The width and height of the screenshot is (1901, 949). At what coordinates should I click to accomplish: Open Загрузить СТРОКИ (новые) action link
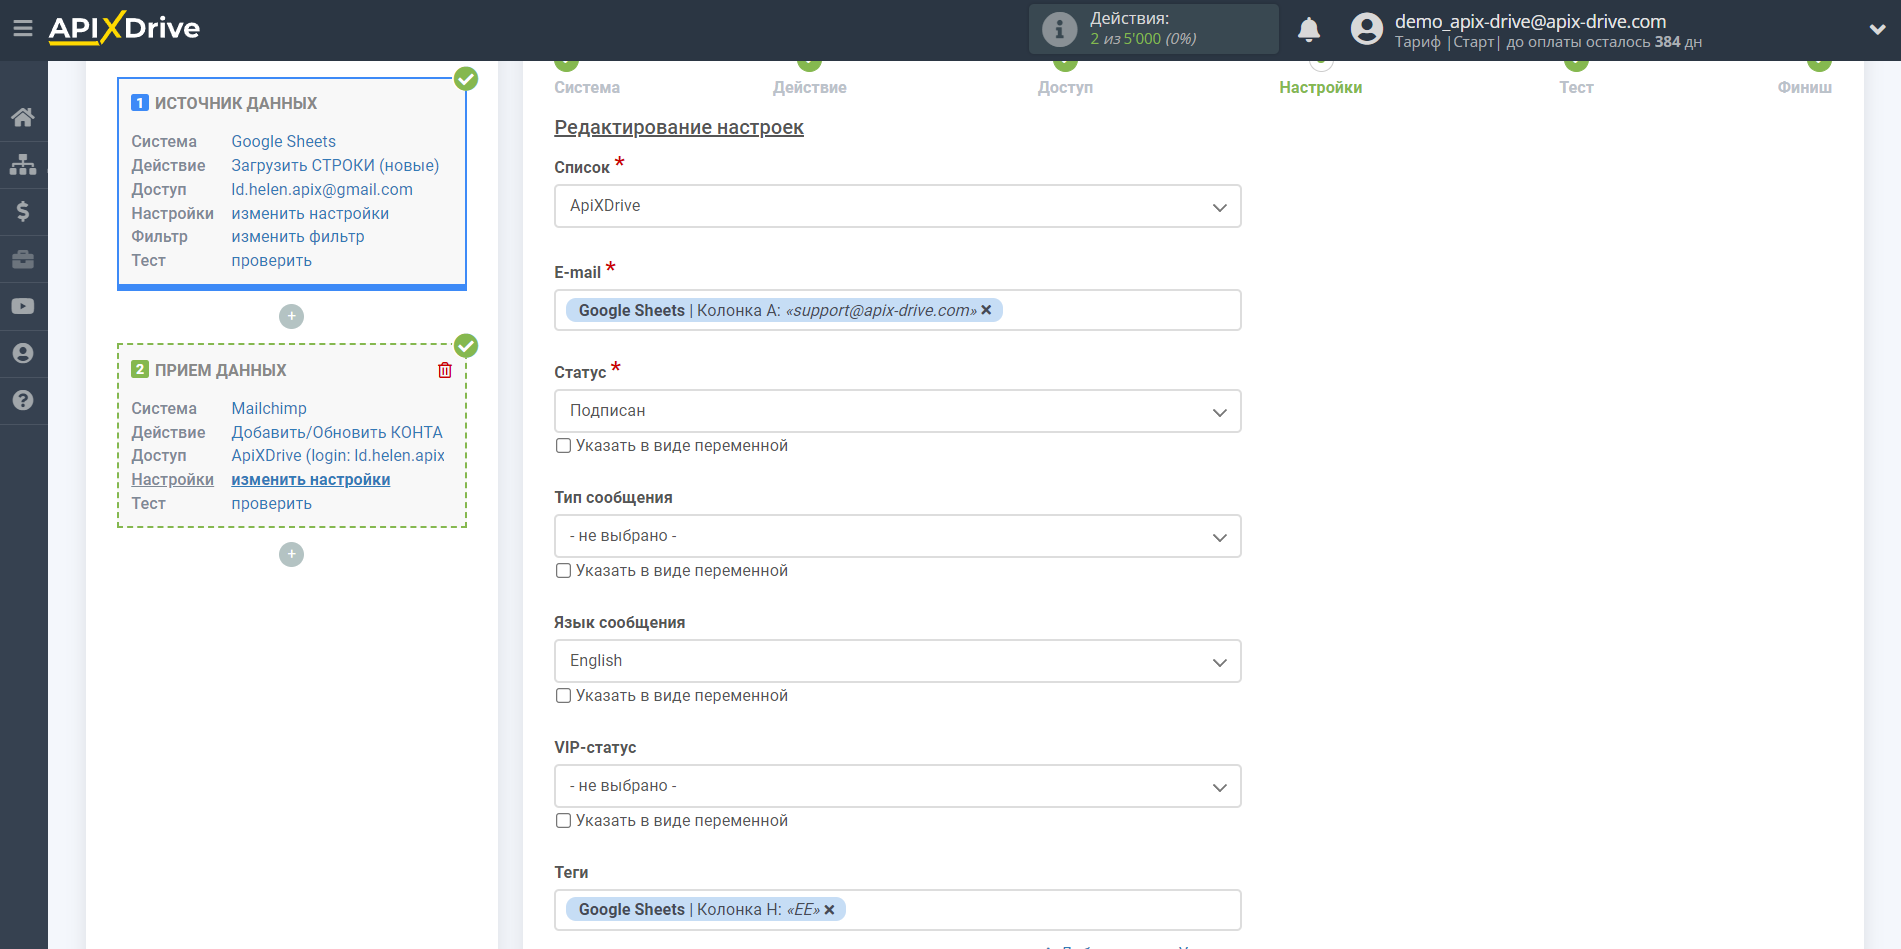coord(335,166)
